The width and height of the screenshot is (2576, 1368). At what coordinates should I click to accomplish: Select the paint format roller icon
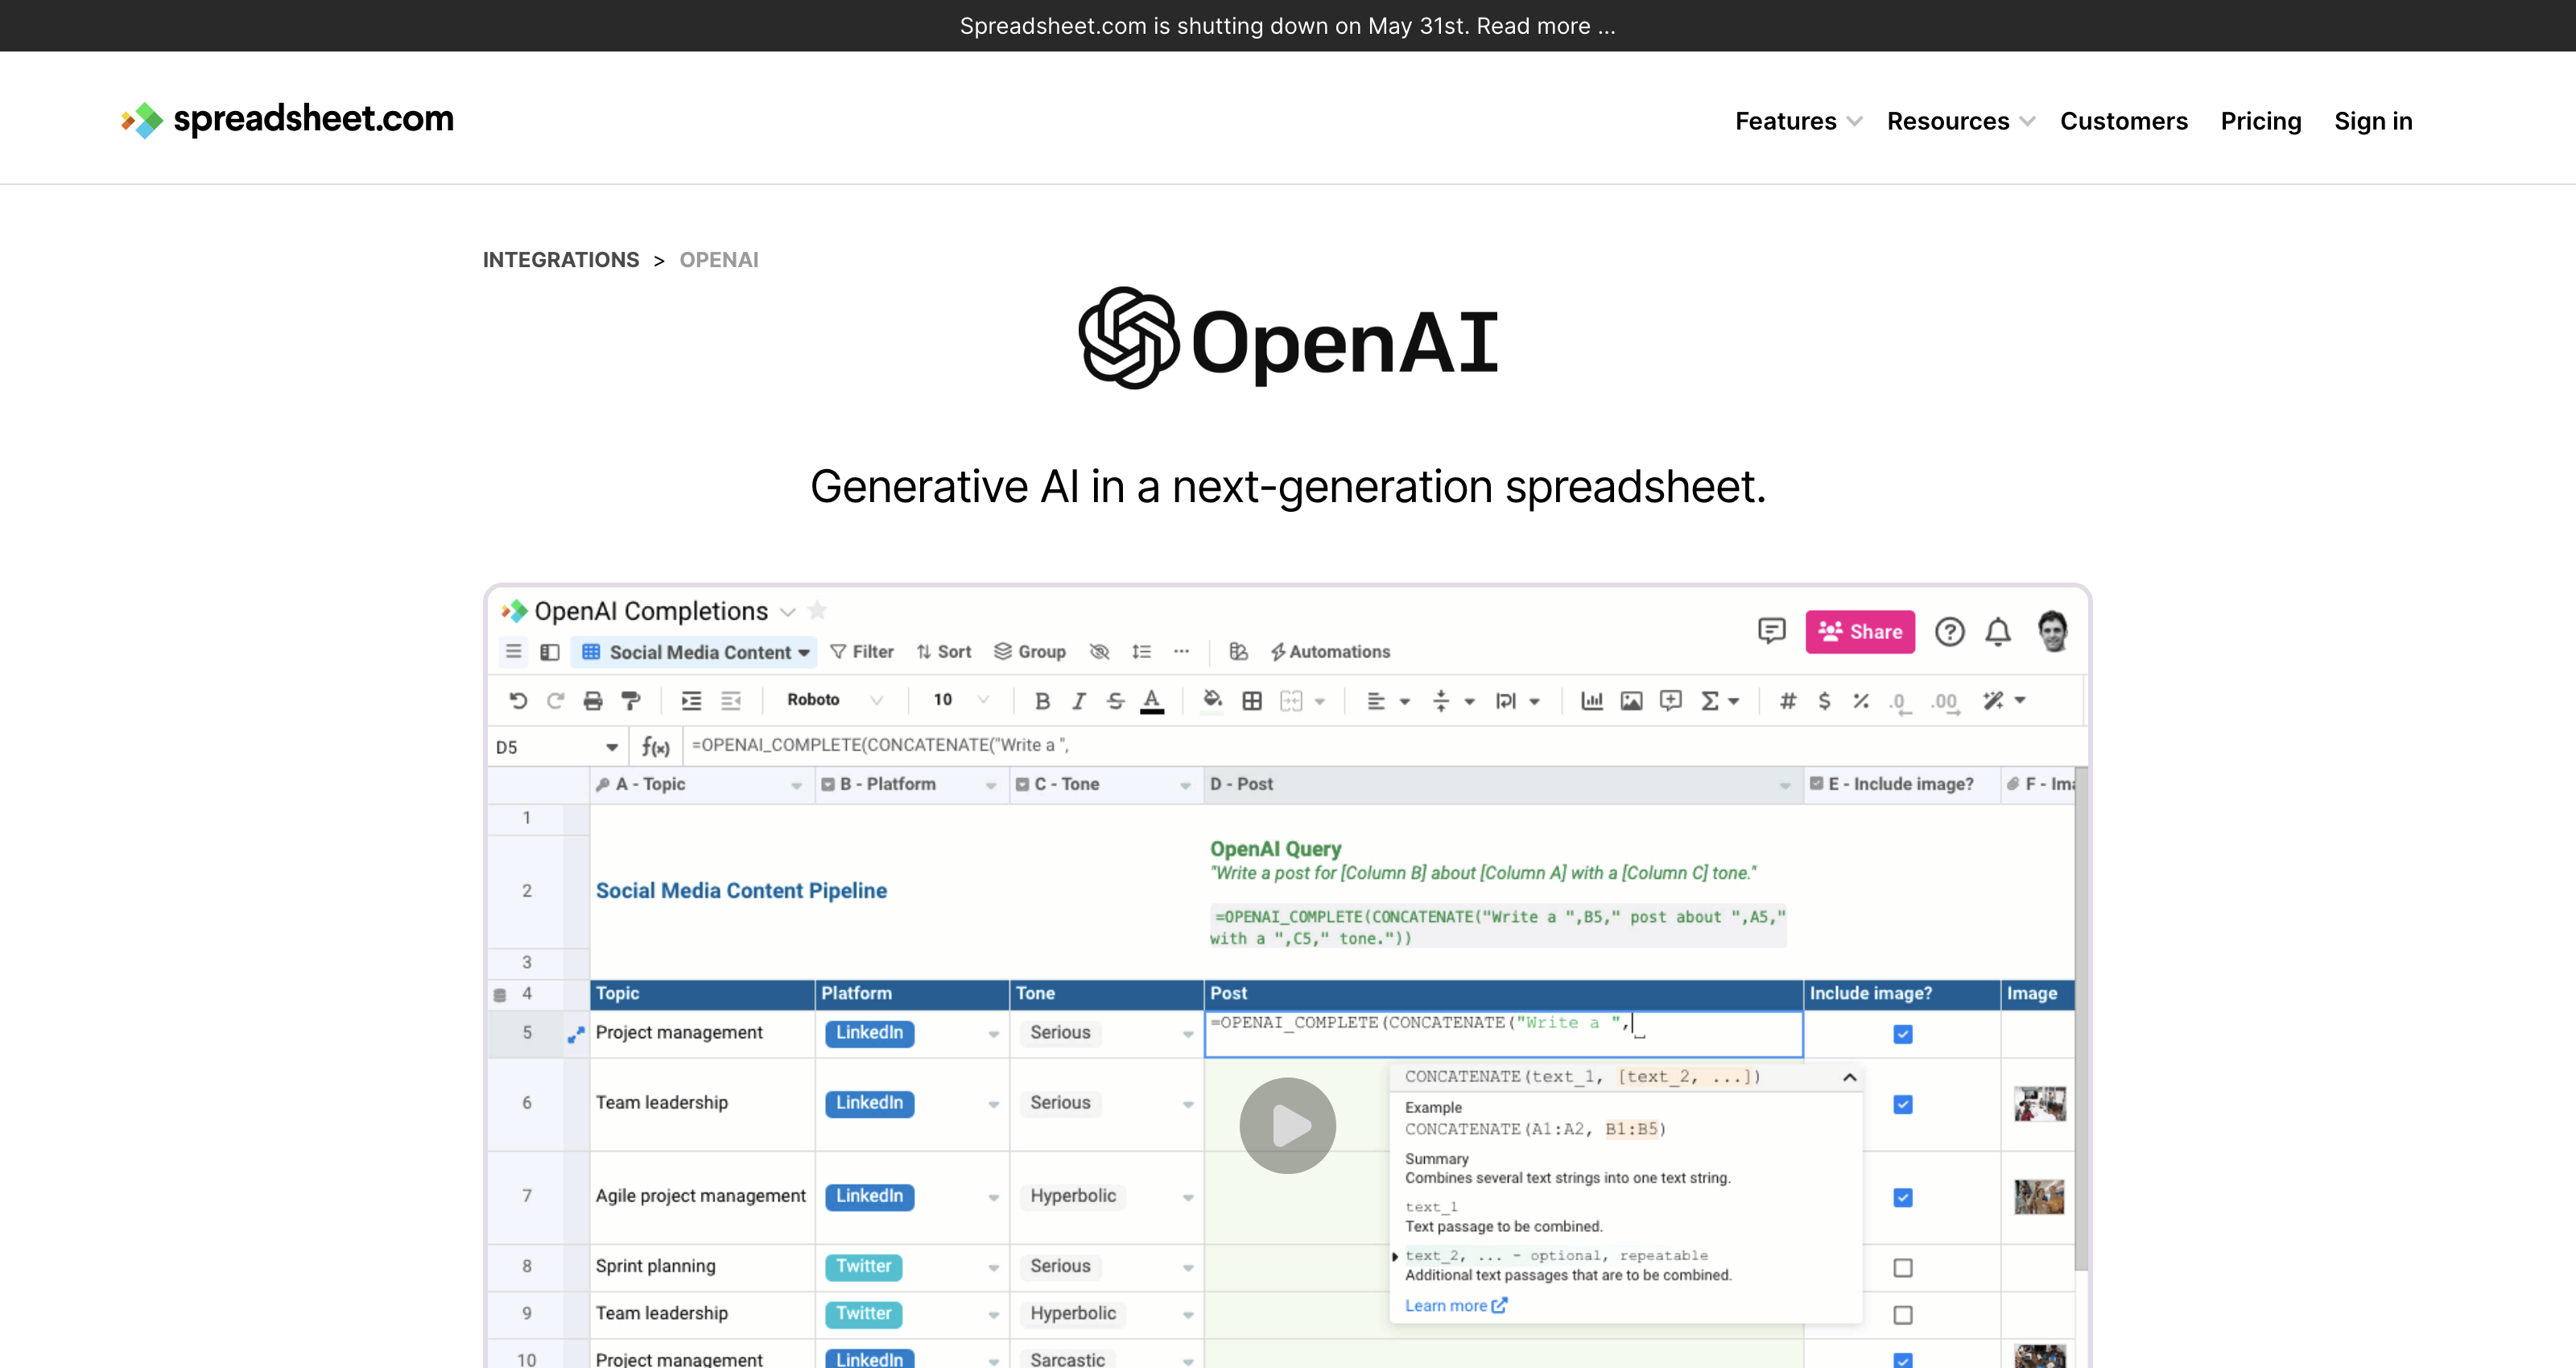coord(630,701)
